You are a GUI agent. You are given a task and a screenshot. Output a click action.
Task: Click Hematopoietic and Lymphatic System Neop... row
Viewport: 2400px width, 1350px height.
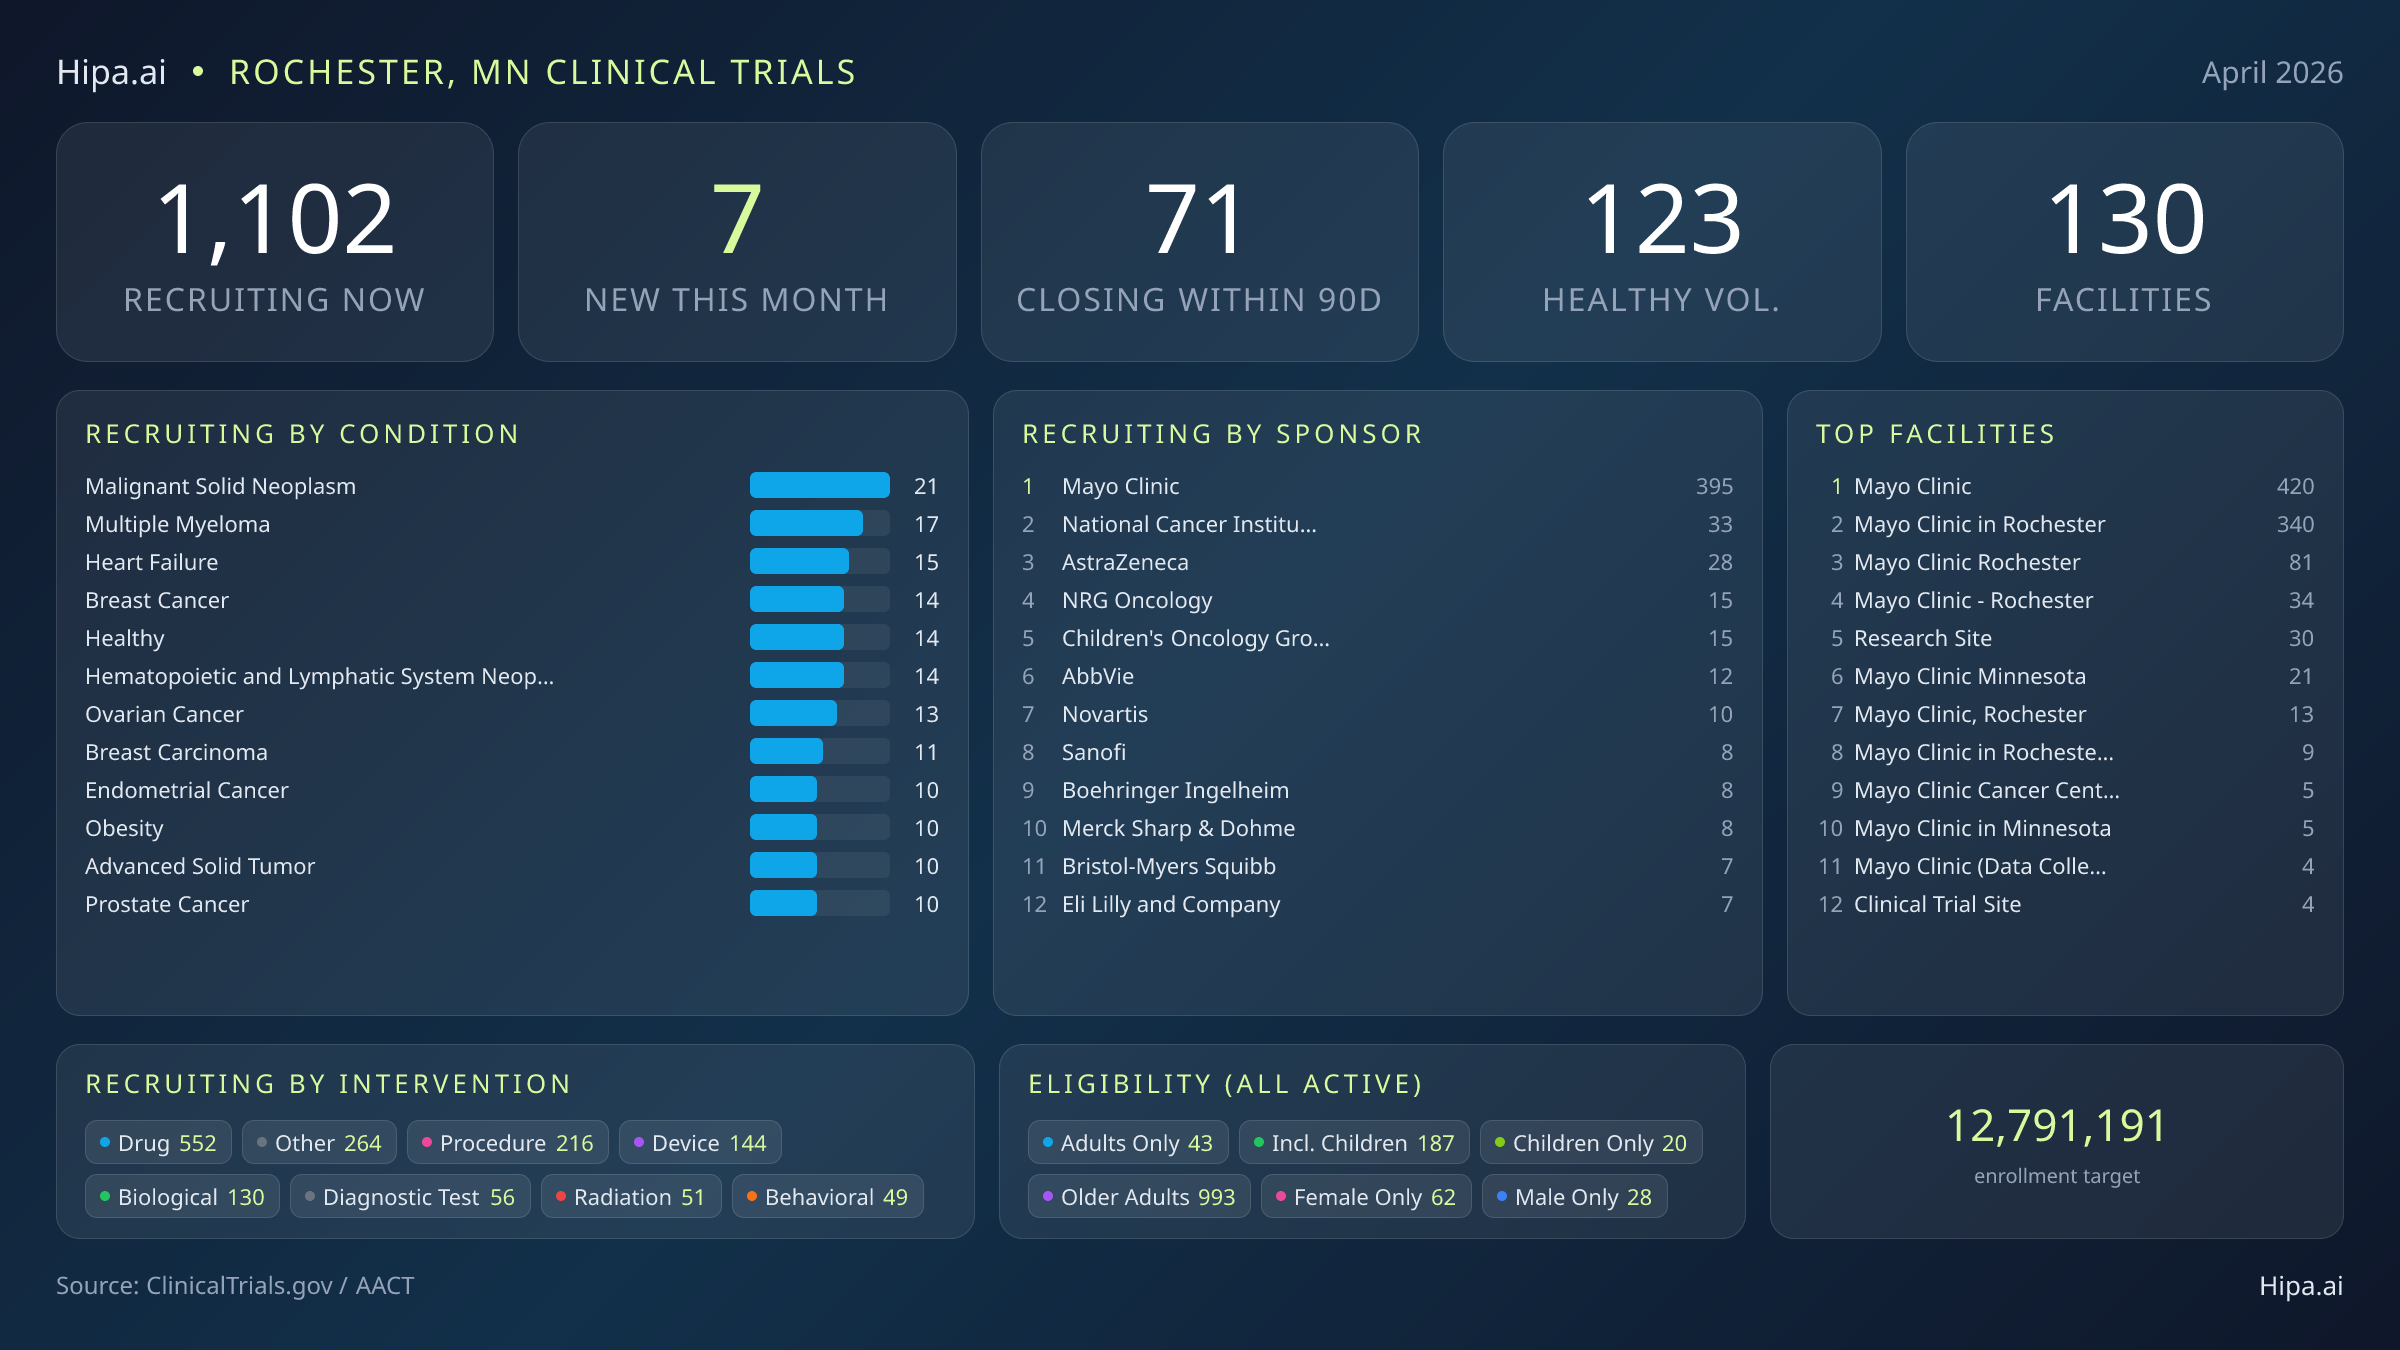(512, 675)
